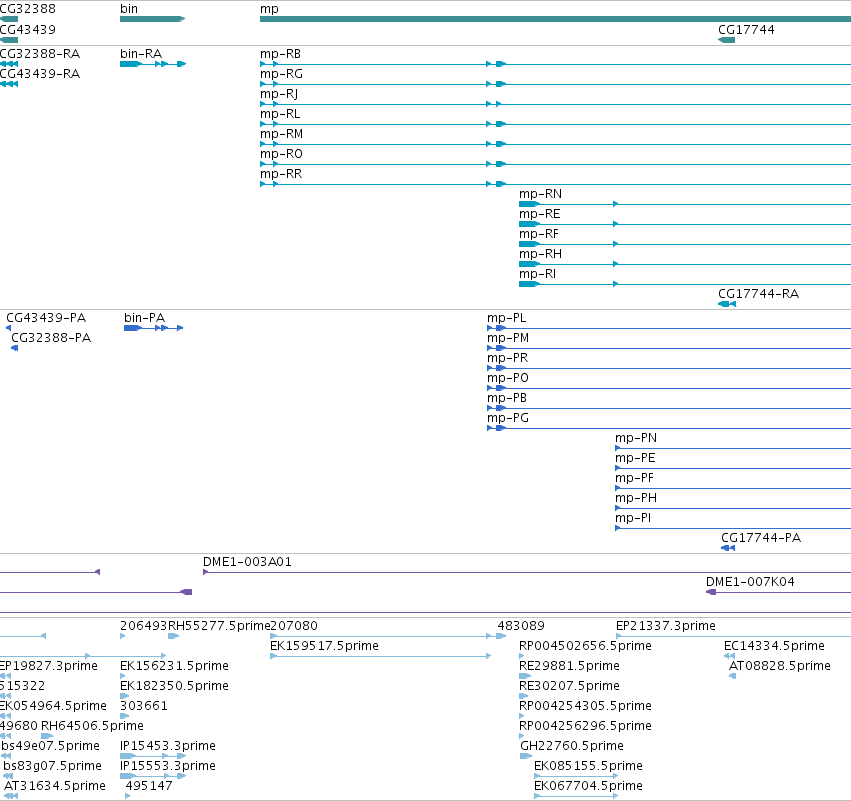Click EST RE29881.5prime
The width and height of the screenshot is (851, 801).
click(x=569, y=666)
